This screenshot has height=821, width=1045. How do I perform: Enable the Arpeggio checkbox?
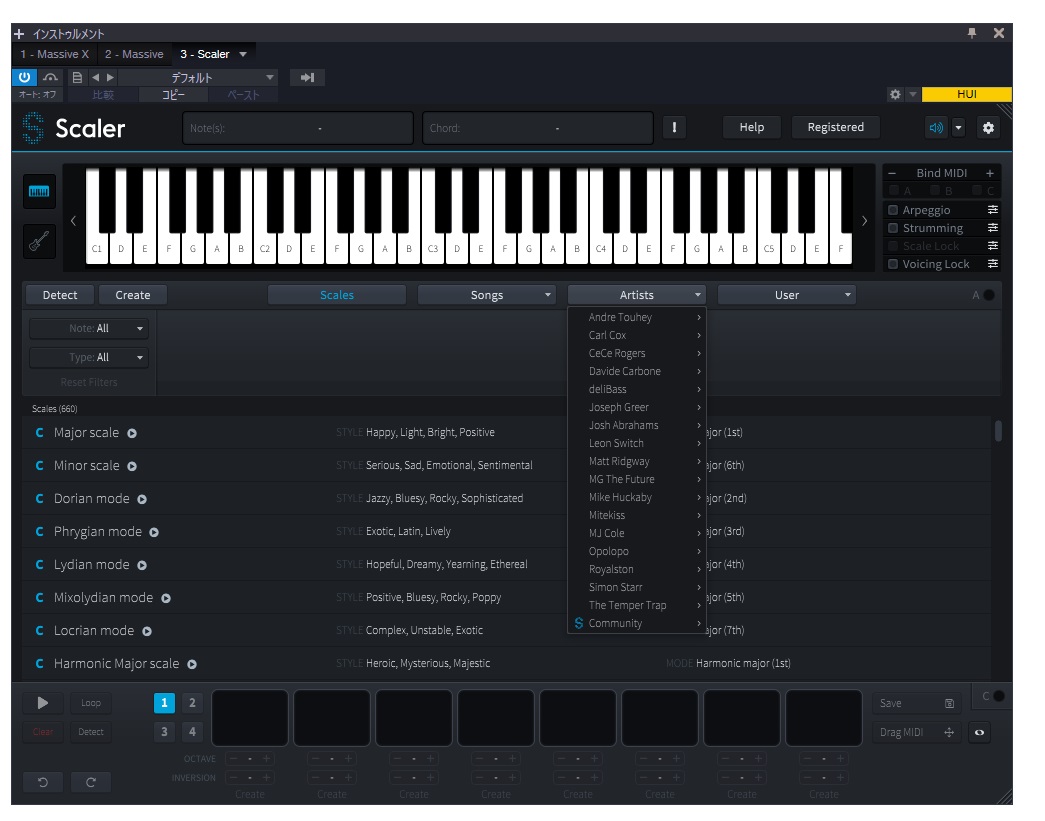[x=893, y=210]
